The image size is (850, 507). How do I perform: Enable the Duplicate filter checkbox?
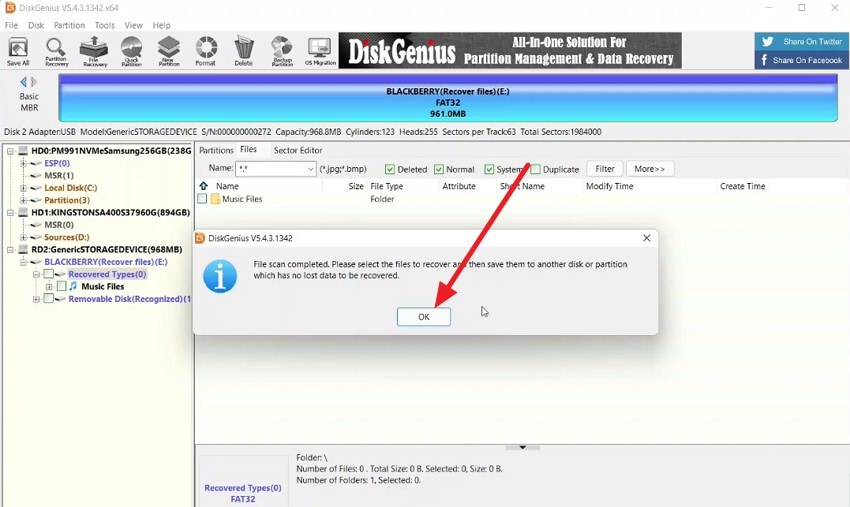click(x=536, y=169)
